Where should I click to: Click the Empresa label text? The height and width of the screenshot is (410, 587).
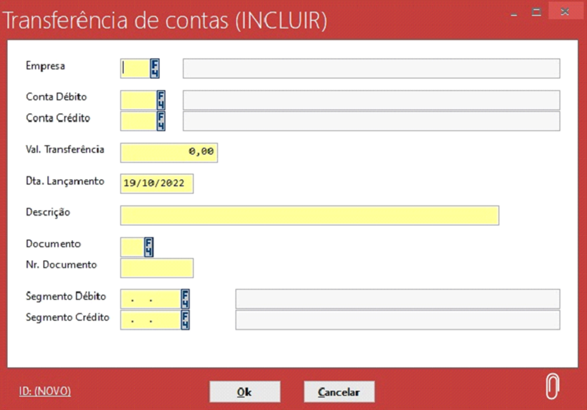pos(45,66)
